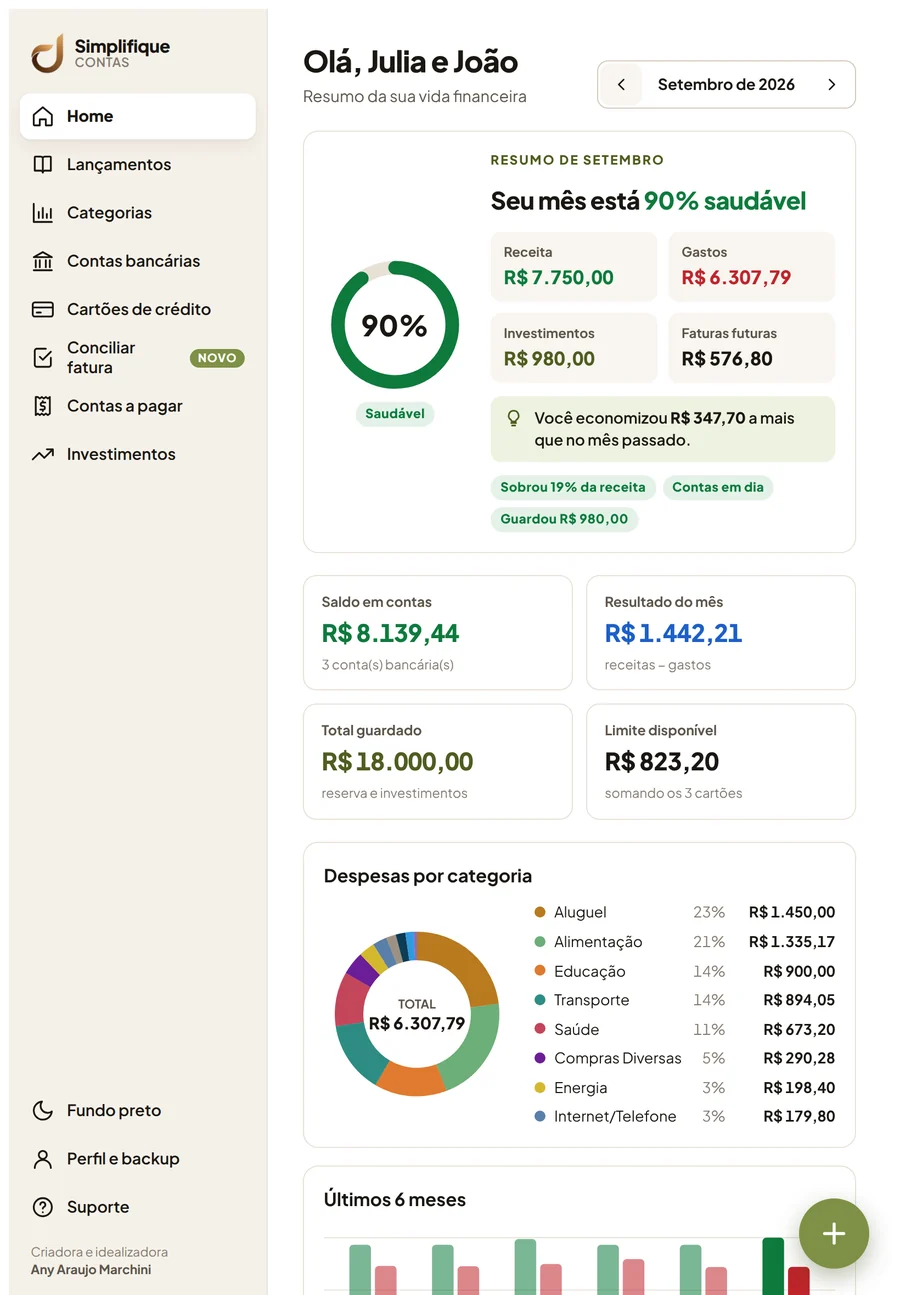Click the Simplifique Contas logo icon
900x1295 pixels.
pos(47,53)
